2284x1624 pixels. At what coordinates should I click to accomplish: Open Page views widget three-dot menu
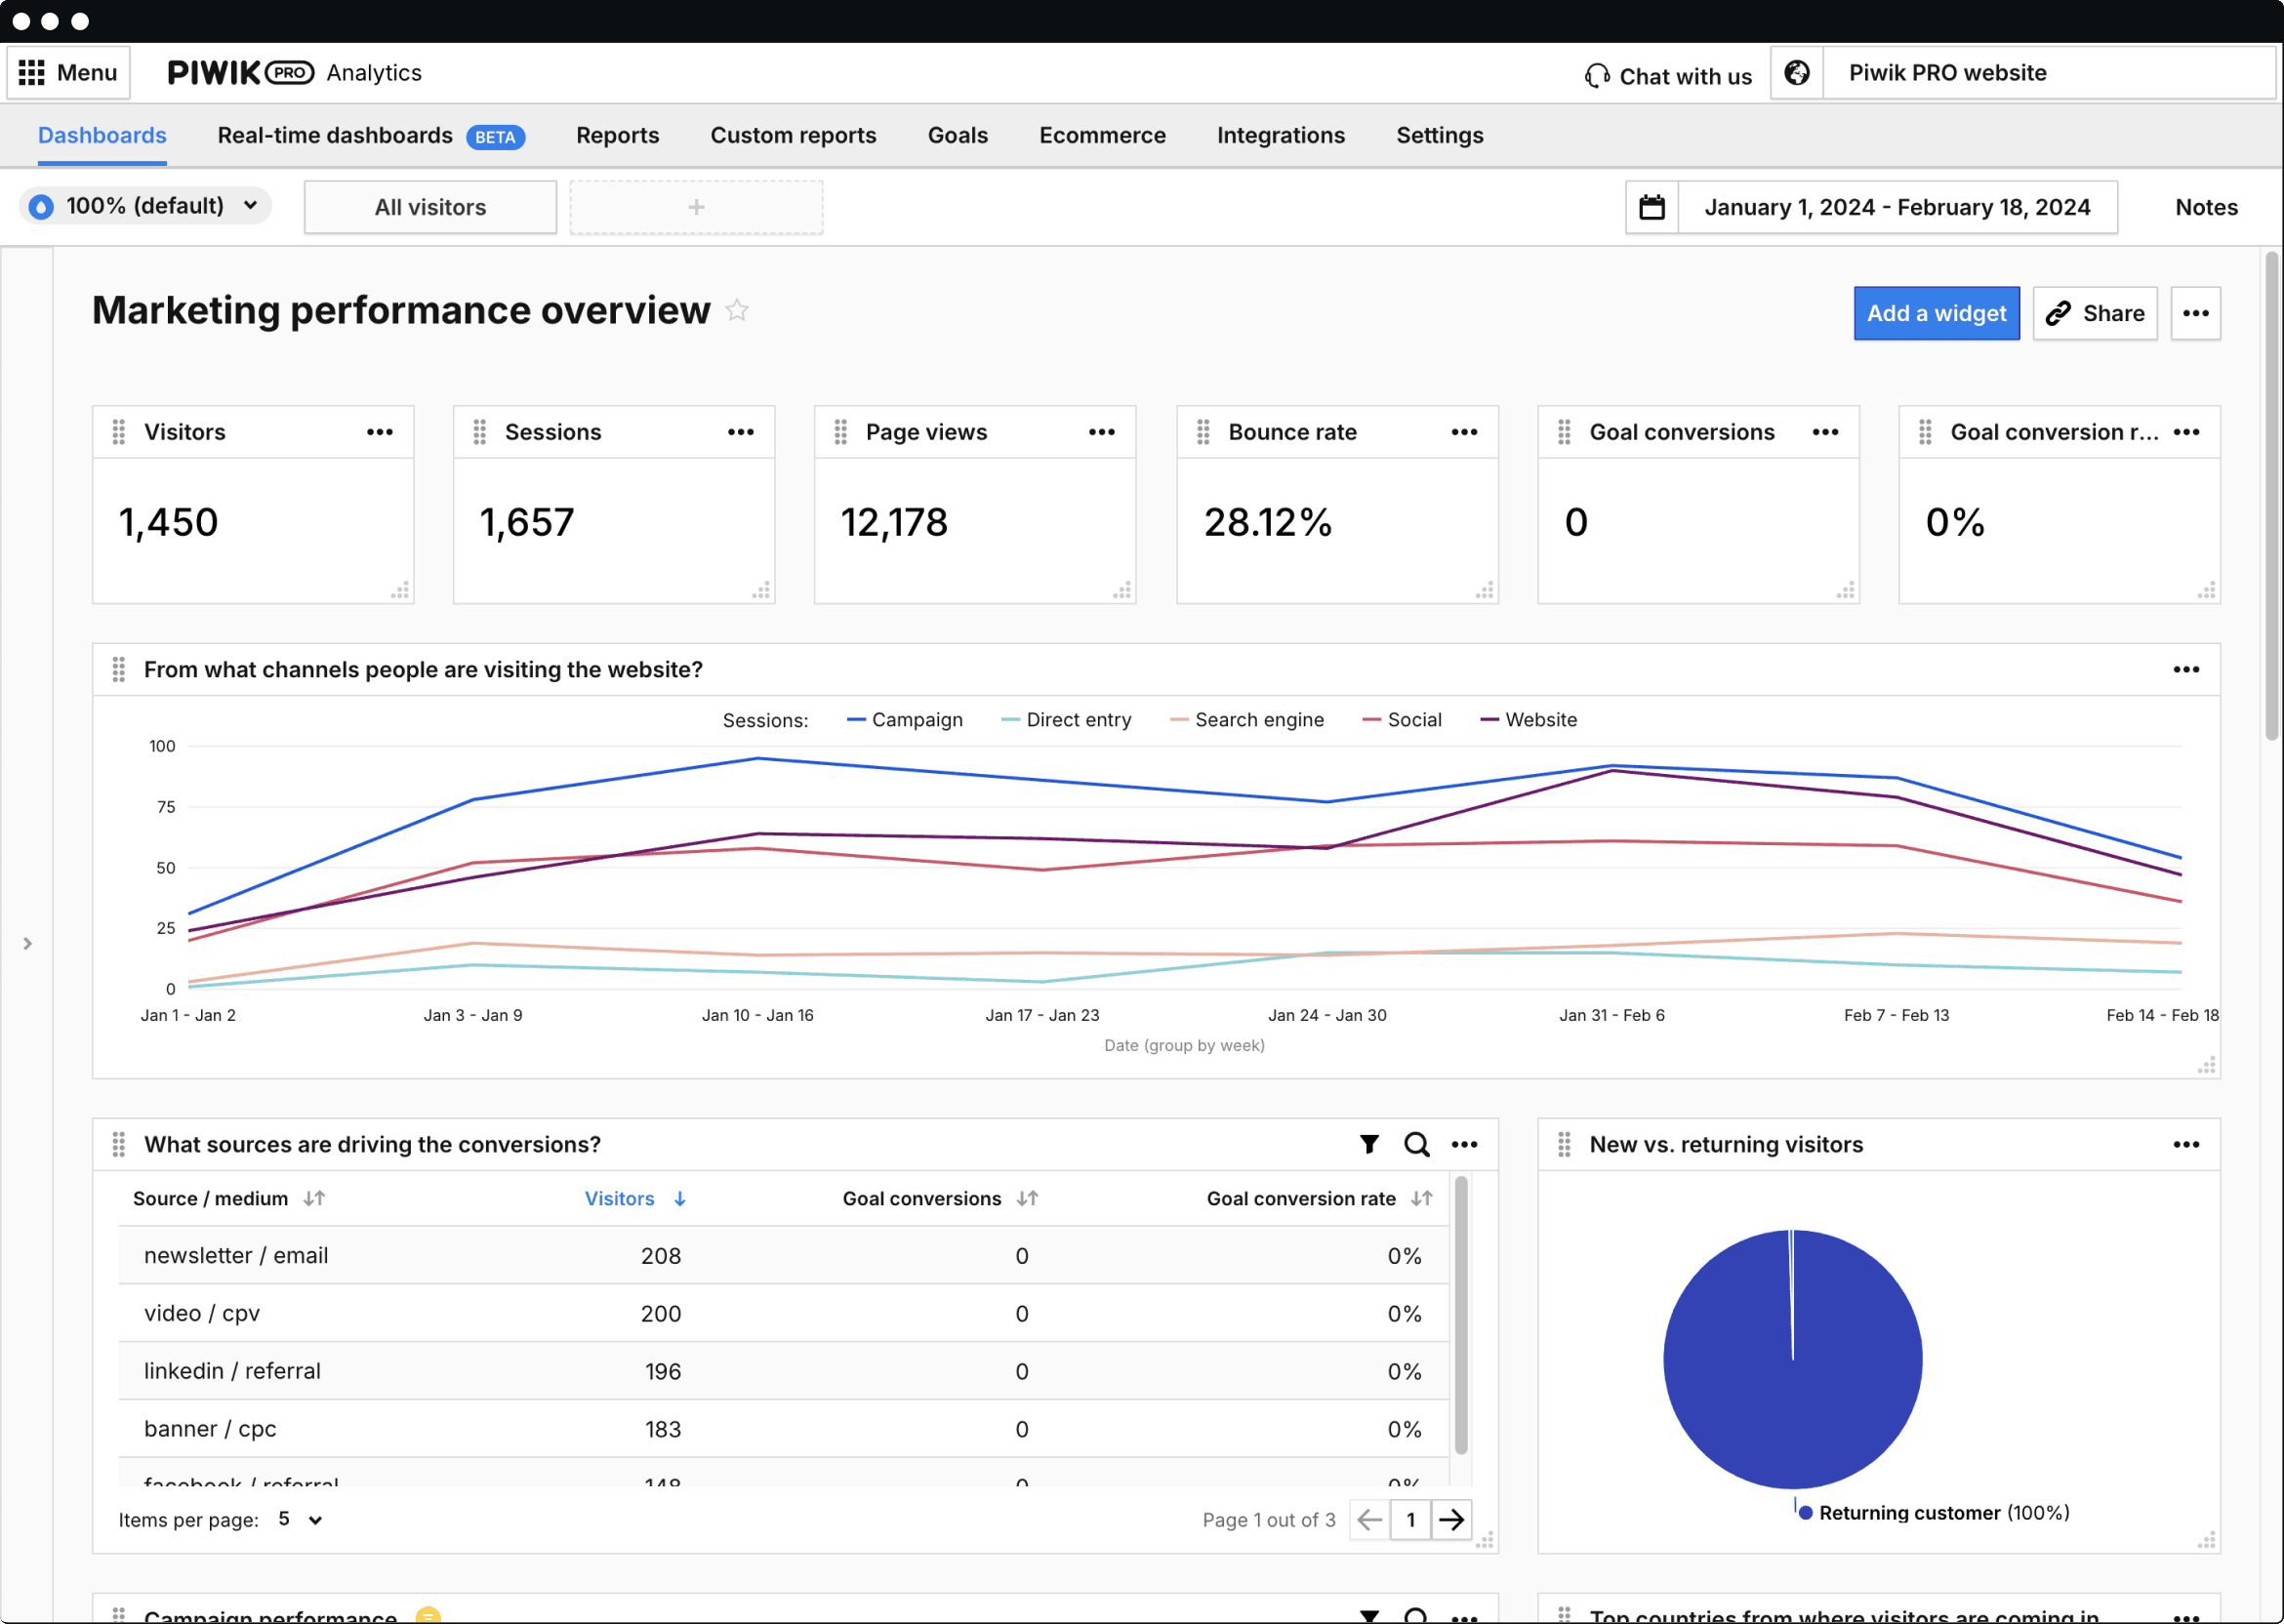(x=1102, y=432)
